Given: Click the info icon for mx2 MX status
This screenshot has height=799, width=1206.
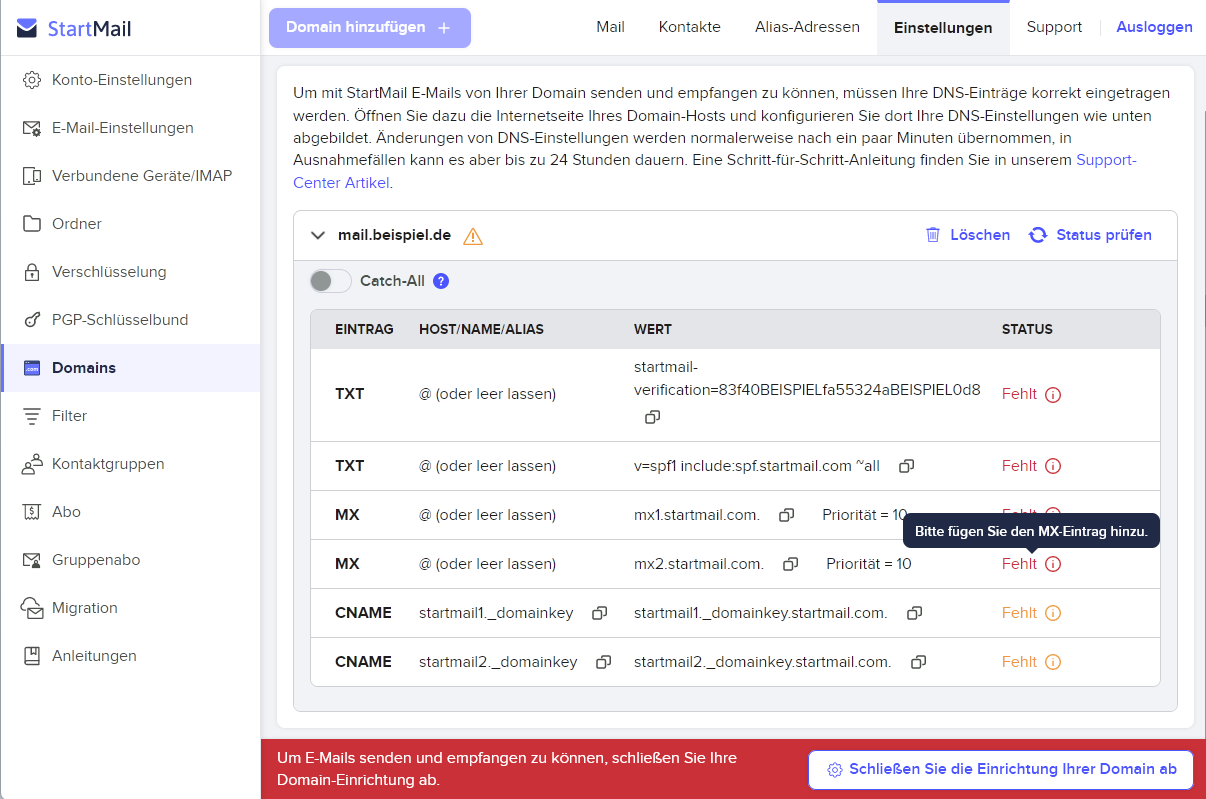Looking at the screenshot, I should [x=1053, y=564].
